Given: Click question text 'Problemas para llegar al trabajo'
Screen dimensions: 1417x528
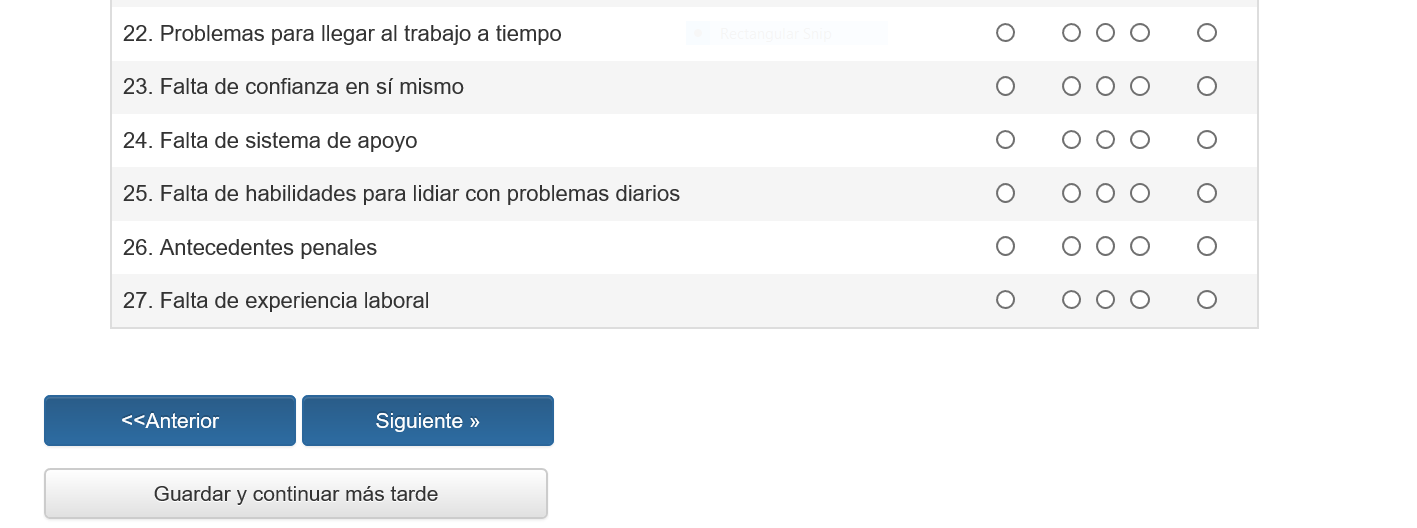Looking at the screenshot, I should [342, 34].
